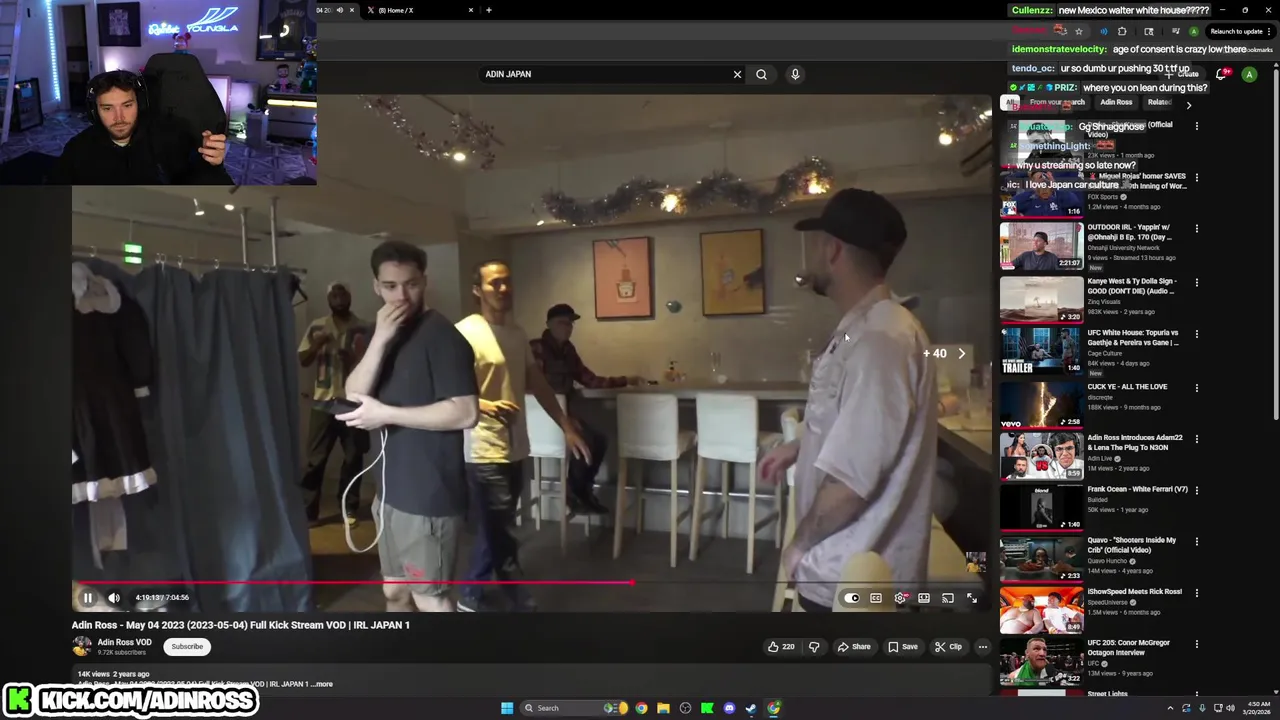Open options menu for IShowSpeed video

point(1196,592)
